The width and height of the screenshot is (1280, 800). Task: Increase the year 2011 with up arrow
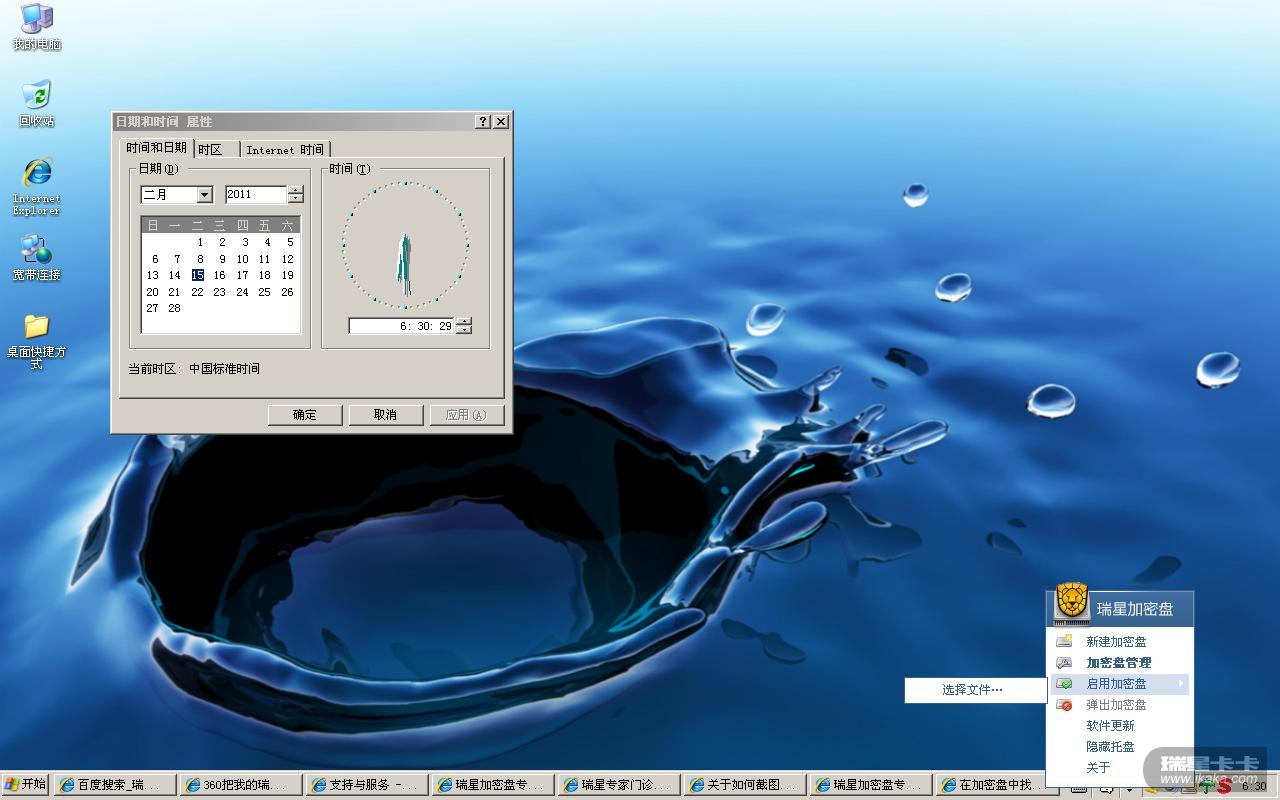295,190
